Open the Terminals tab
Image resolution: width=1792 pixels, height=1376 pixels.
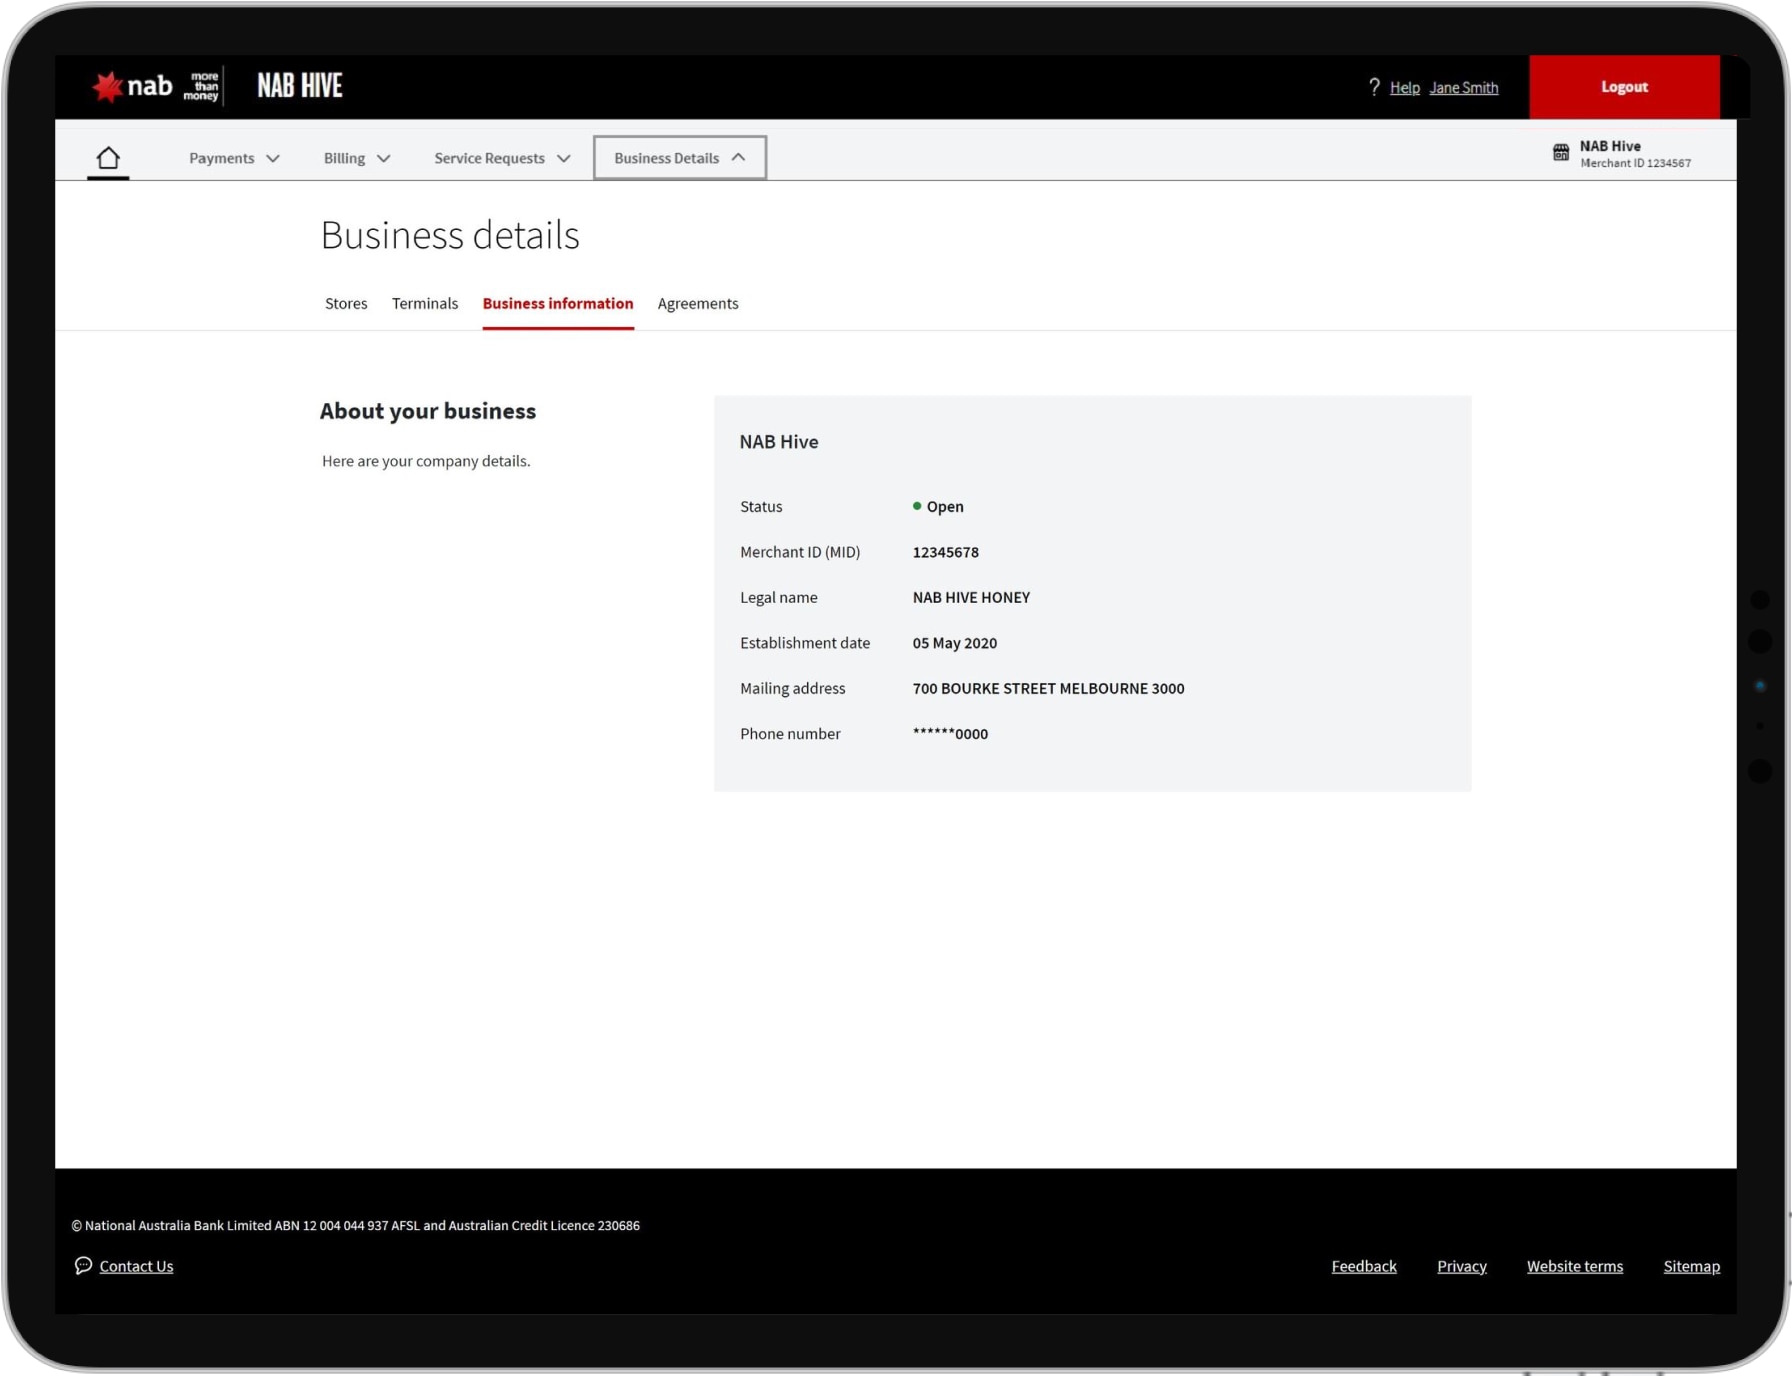(x=425, y=303)
